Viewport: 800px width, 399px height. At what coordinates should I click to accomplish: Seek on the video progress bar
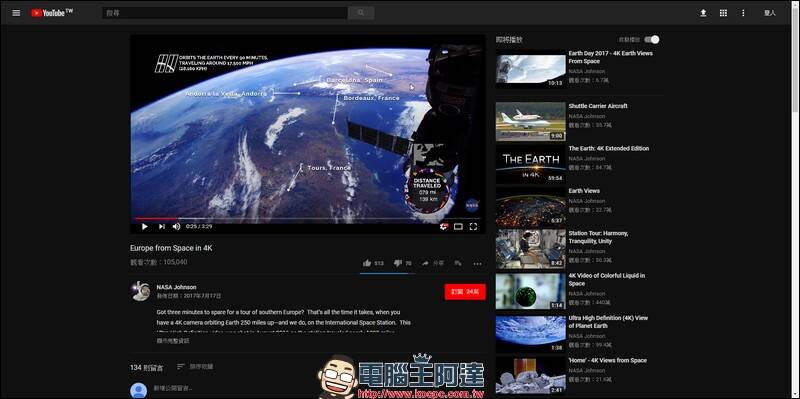308,218
